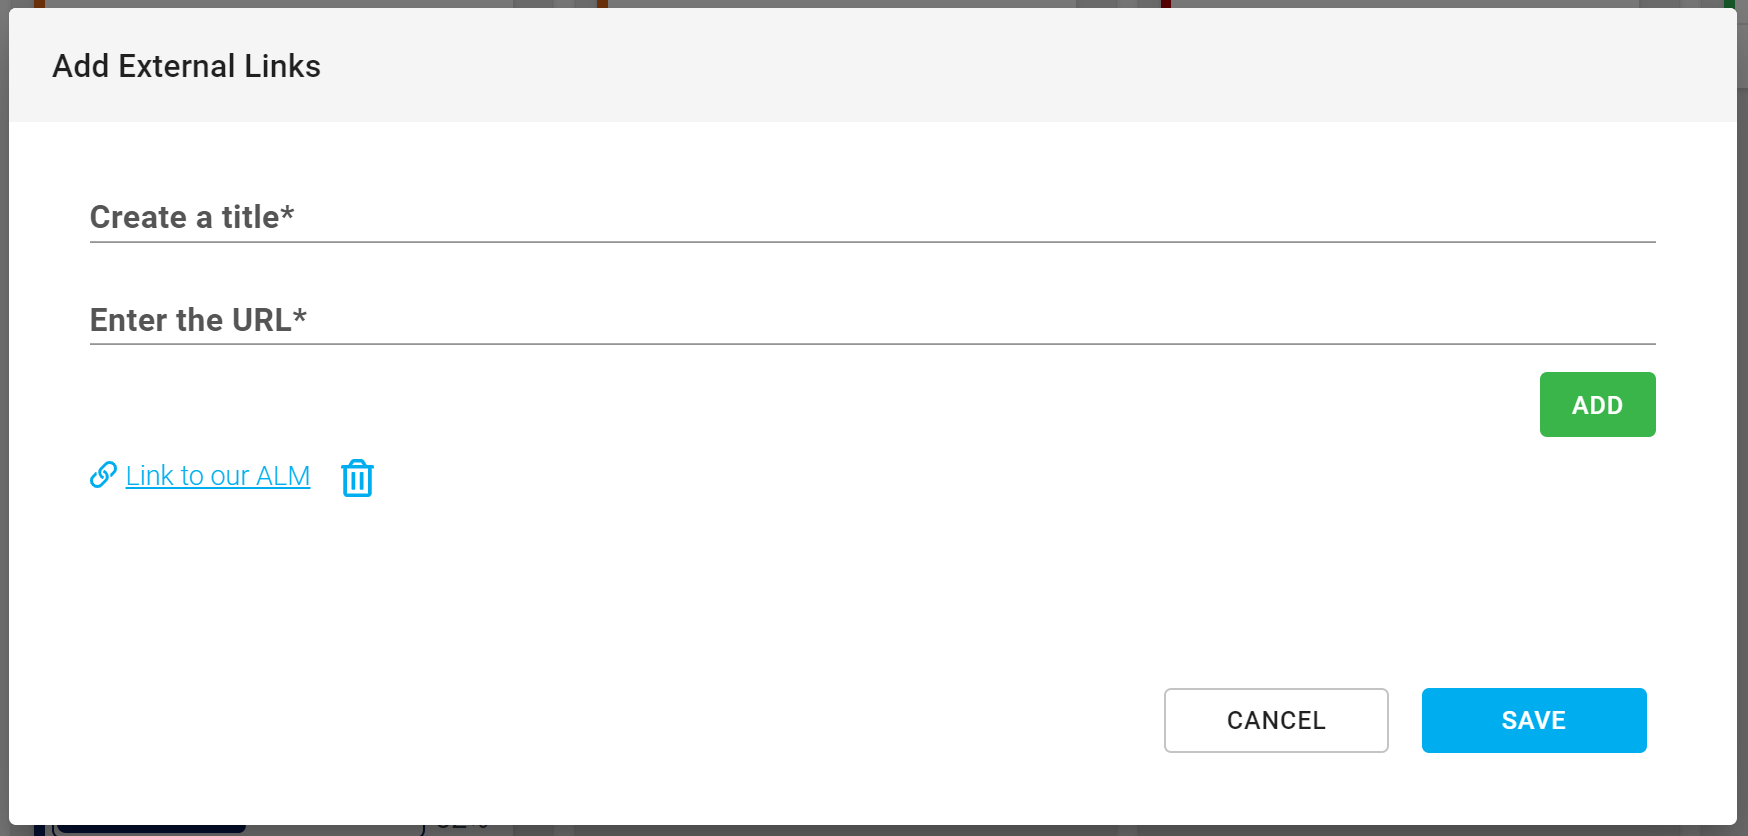Click the blue trash can icon
1748x836 pixels.
coord(357,478)
